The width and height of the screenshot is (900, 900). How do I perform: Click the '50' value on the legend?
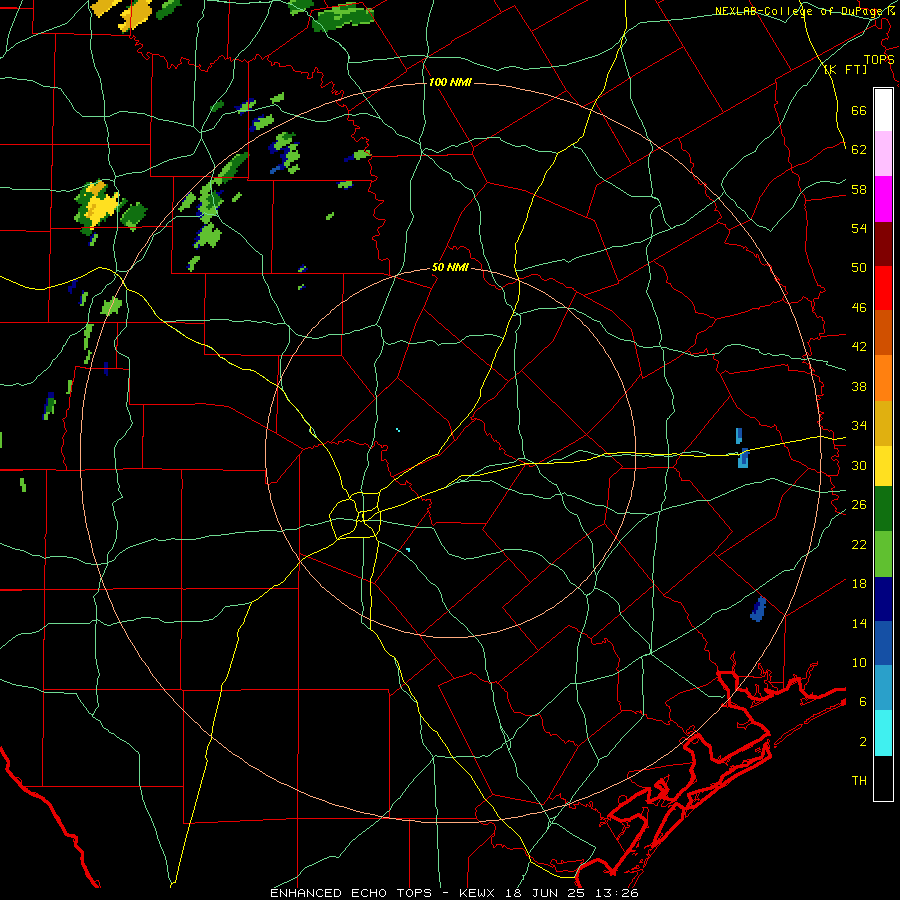point(859,268)
